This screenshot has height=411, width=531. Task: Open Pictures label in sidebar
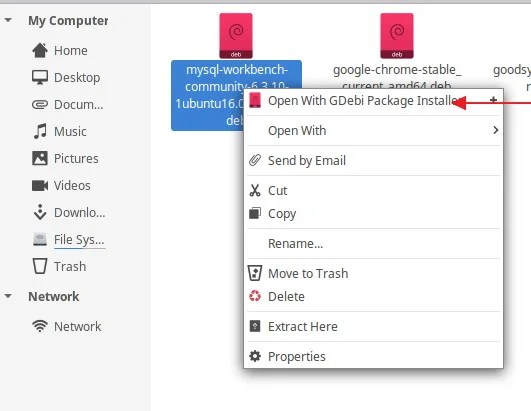76,158
